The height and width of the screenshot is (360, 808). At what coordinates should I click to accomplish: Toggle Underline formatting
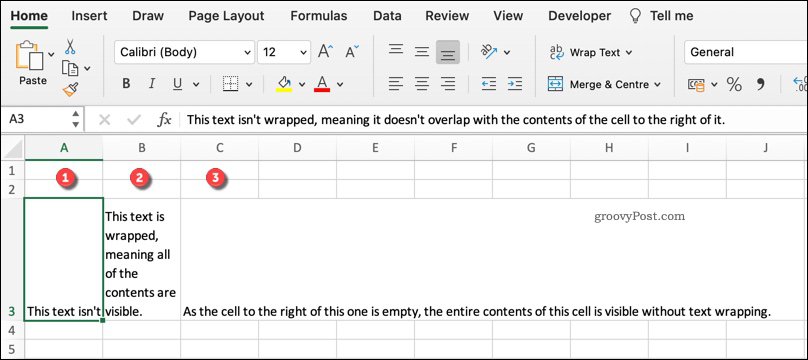tap(178, 84)
